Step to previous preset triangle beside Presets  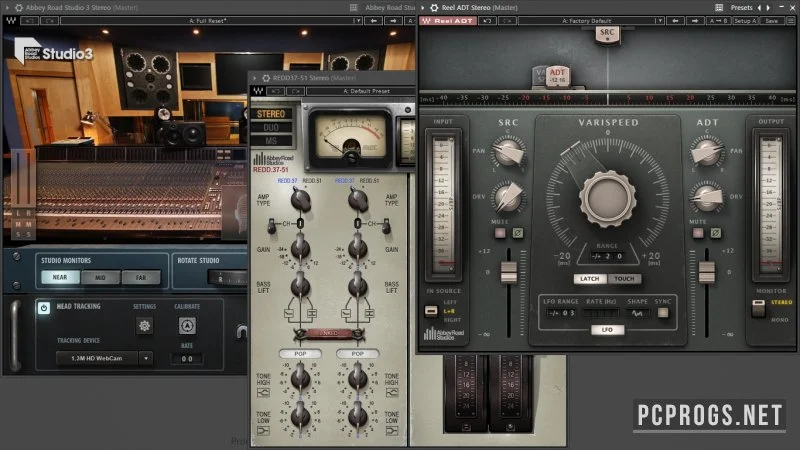[759, 8]
